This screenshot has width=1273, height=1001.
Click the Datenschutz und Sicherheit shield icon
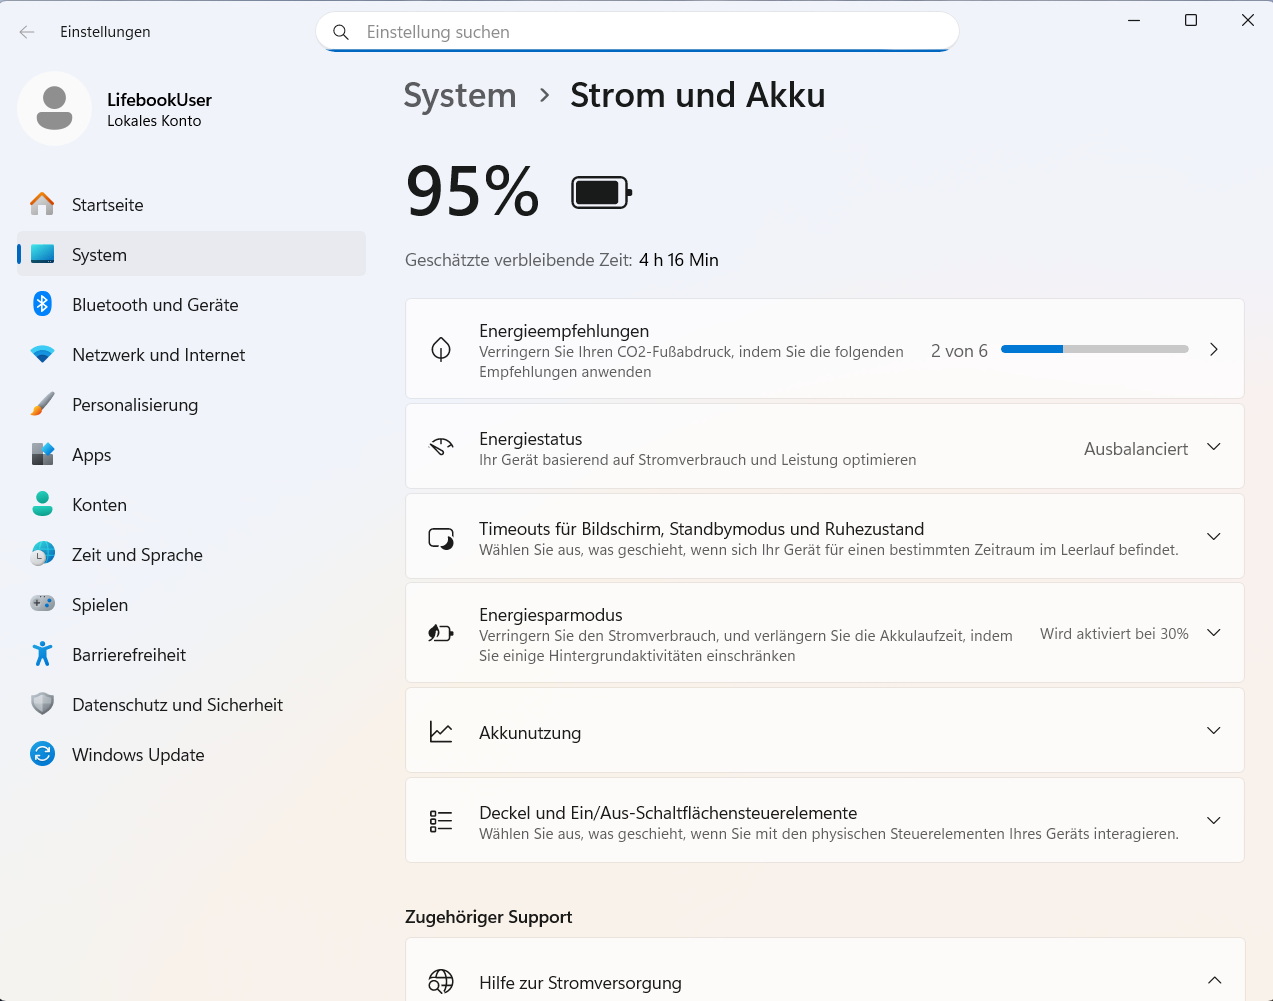[42, 704]
